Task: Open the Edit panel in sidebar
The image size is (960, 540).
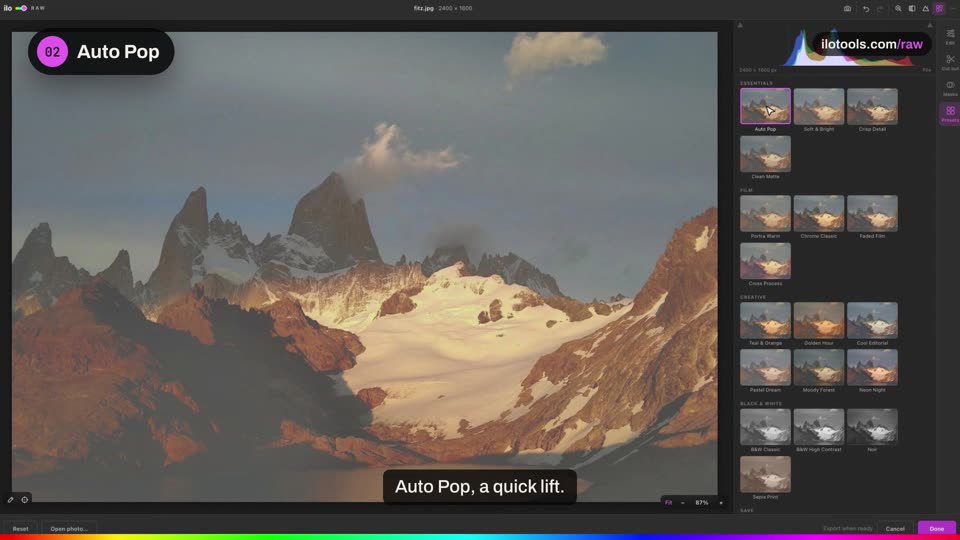Action: [950, 37]
